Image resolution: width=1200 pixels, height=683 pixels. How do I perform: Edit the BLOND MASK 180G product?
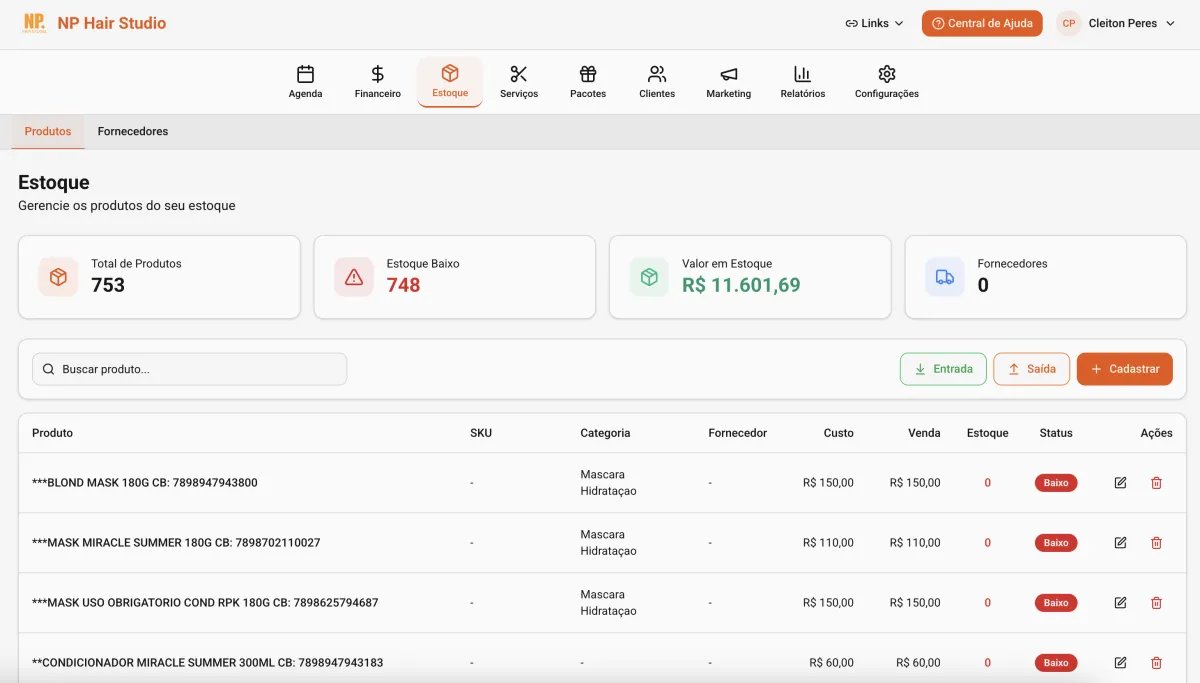click(1120, 483)
